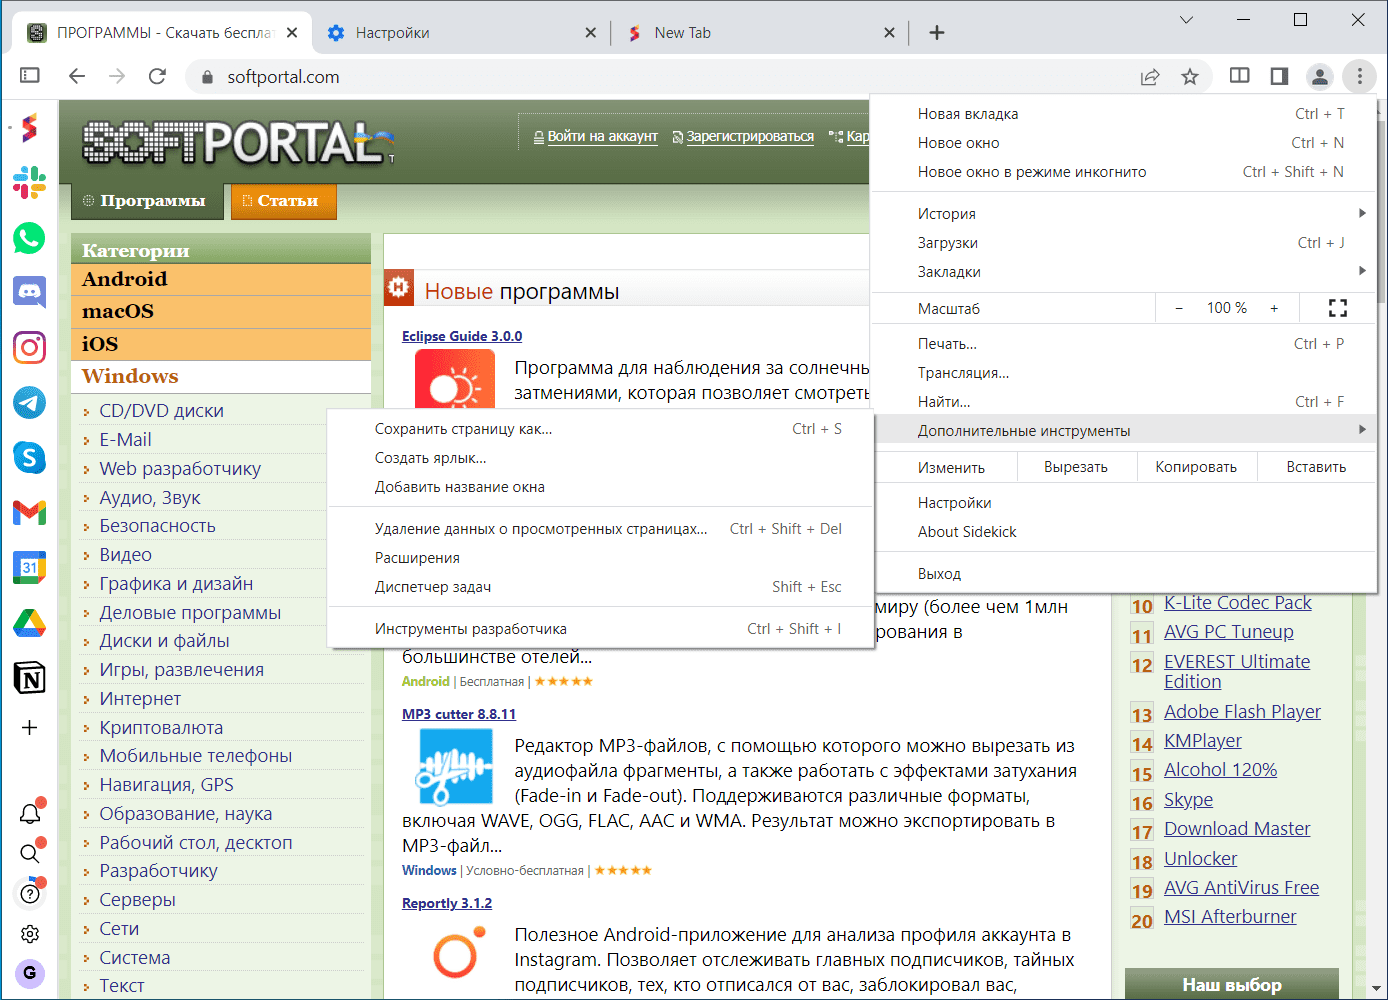The image size is (1388, 1000).
Task: Add a new app to the sidebar
Action: click(x=30, y=727)
